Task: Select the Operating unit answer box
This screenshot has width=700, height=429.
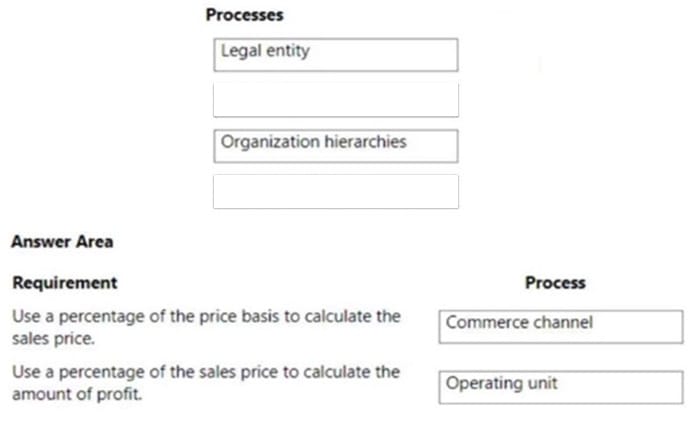Action: [561, 387]
